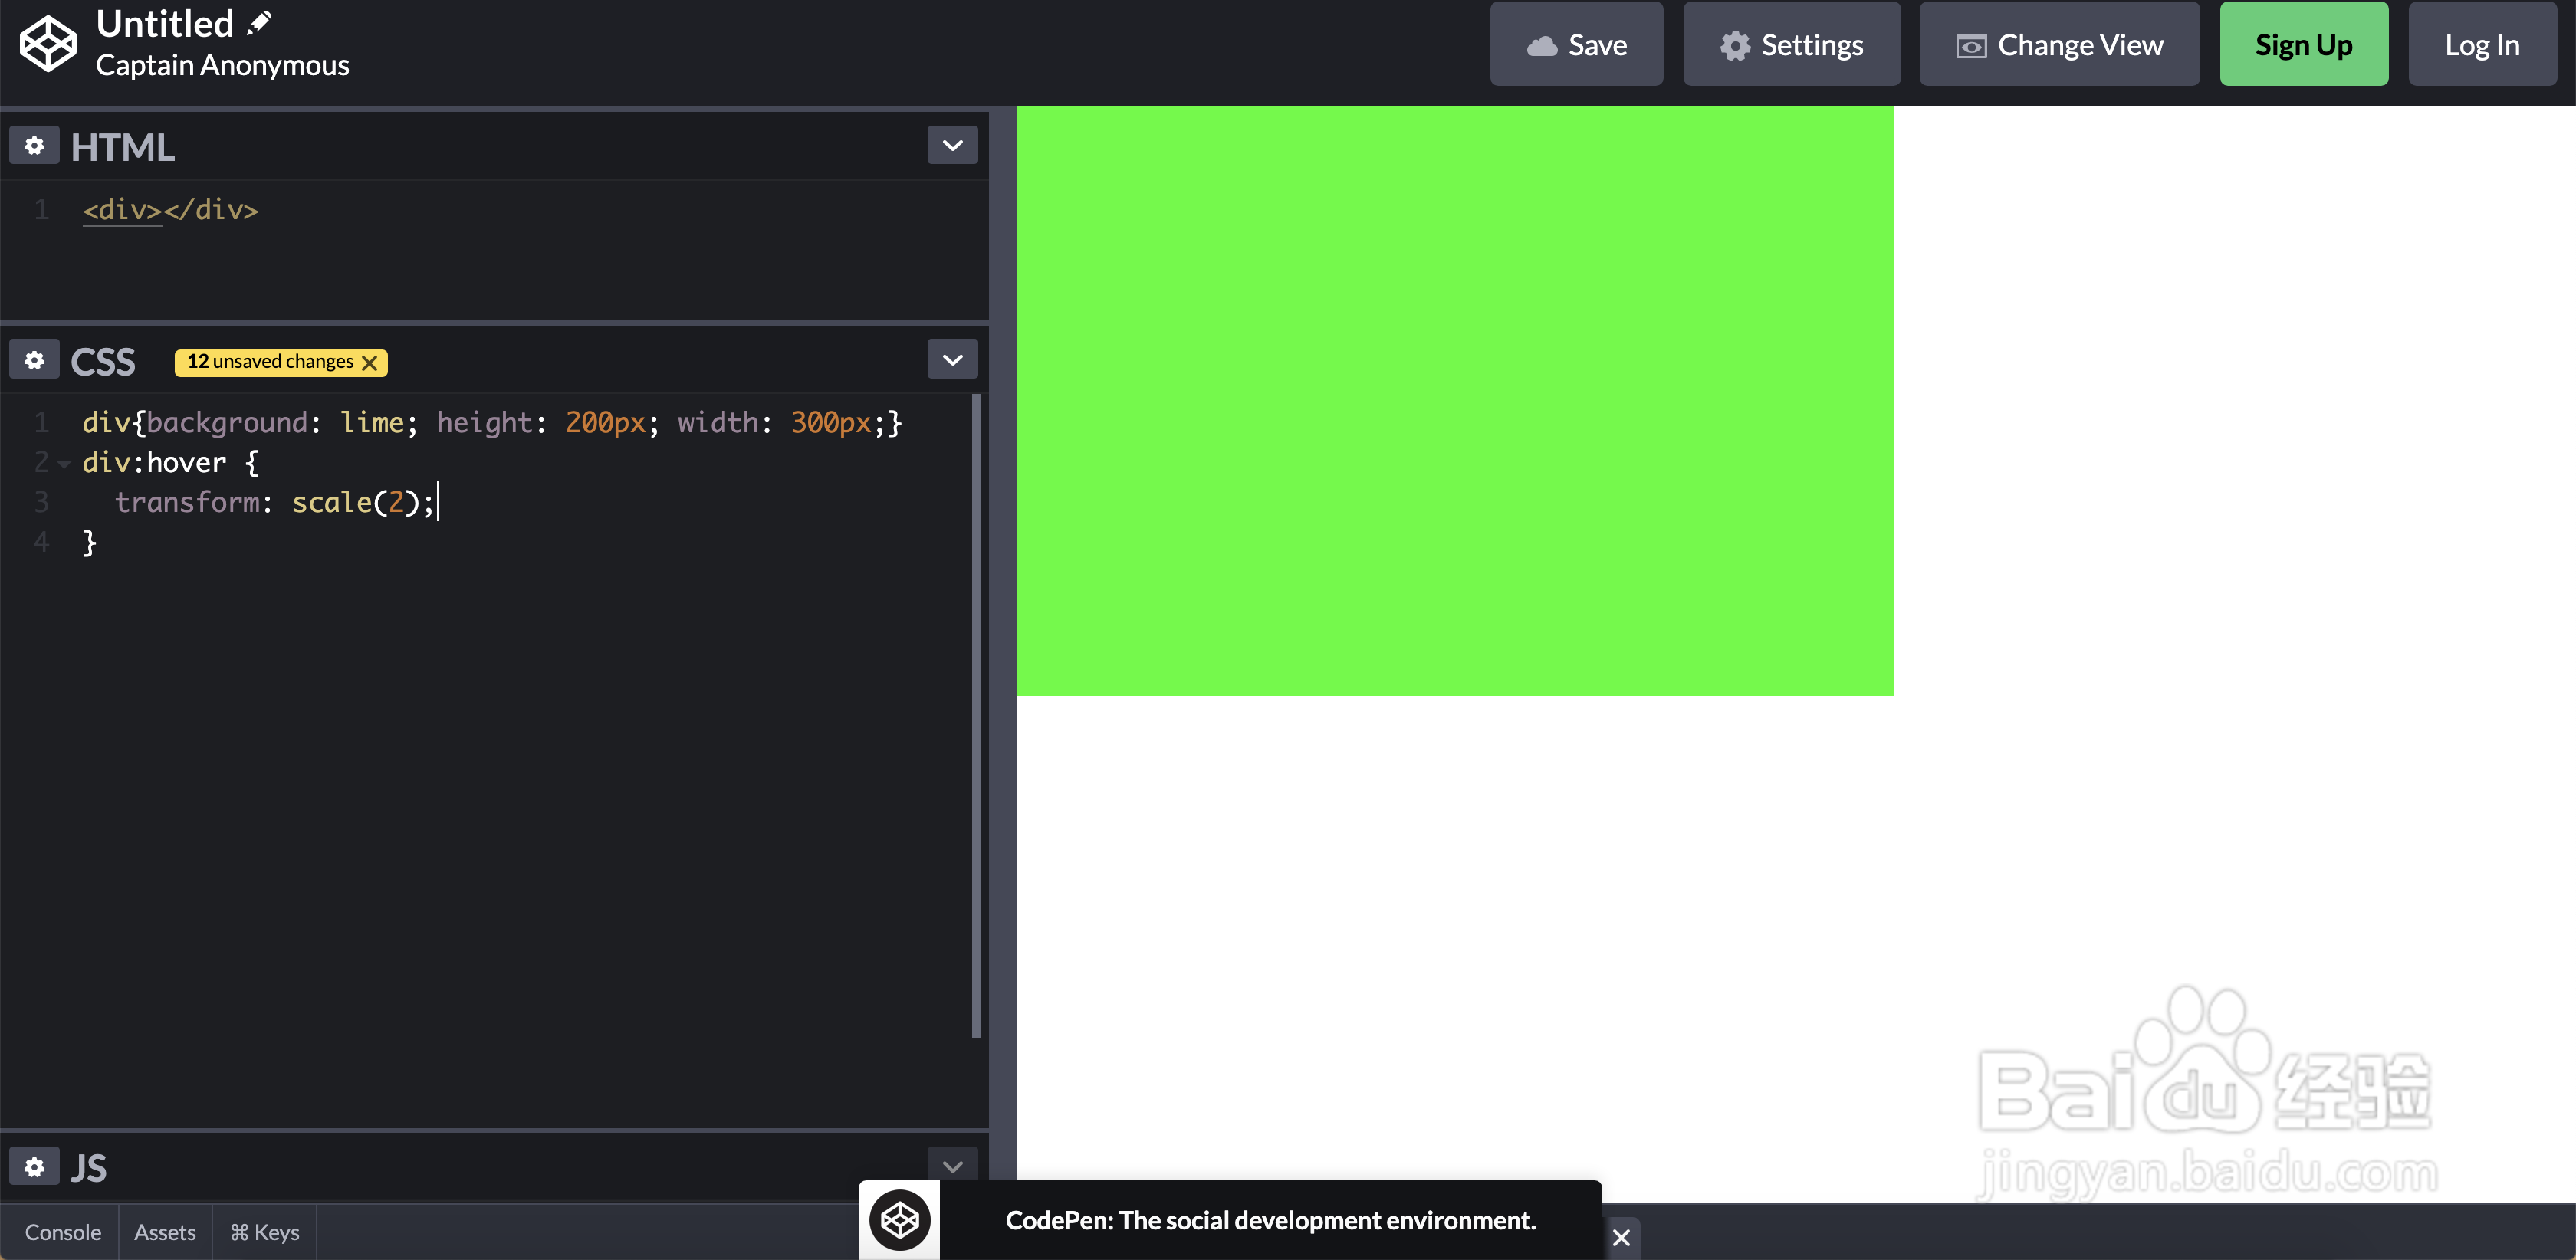Click the CodePen logo icon
The image size is (2576, 1260).
tap(48, 44)
